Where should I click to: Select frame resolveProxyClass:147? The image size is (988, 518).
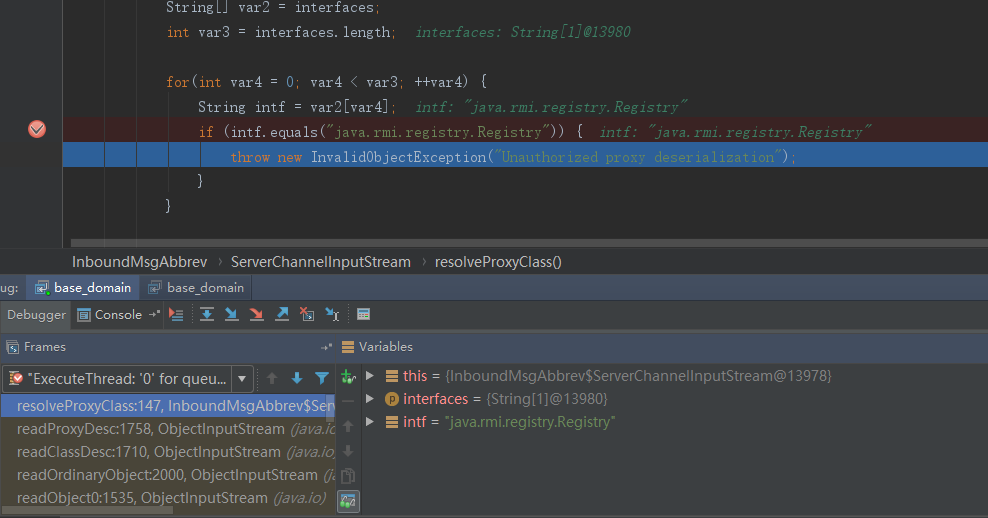coord(168,406)
